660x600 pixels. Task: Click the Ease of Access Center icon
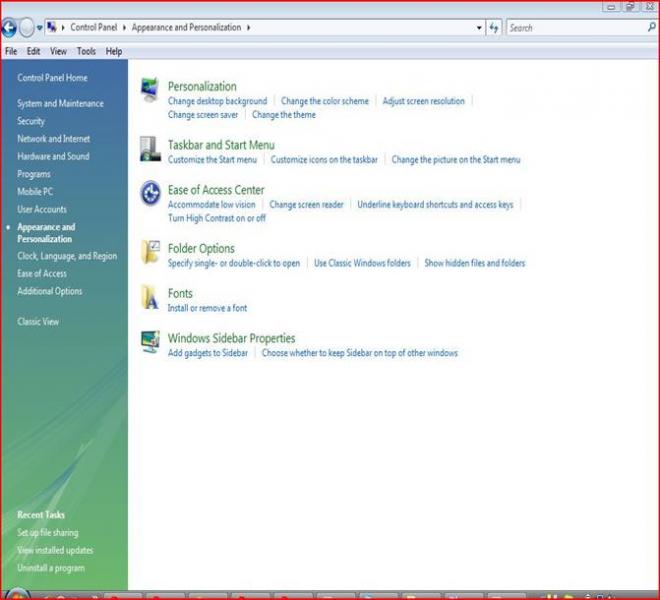pyautogui.click(x=150, y=193)
